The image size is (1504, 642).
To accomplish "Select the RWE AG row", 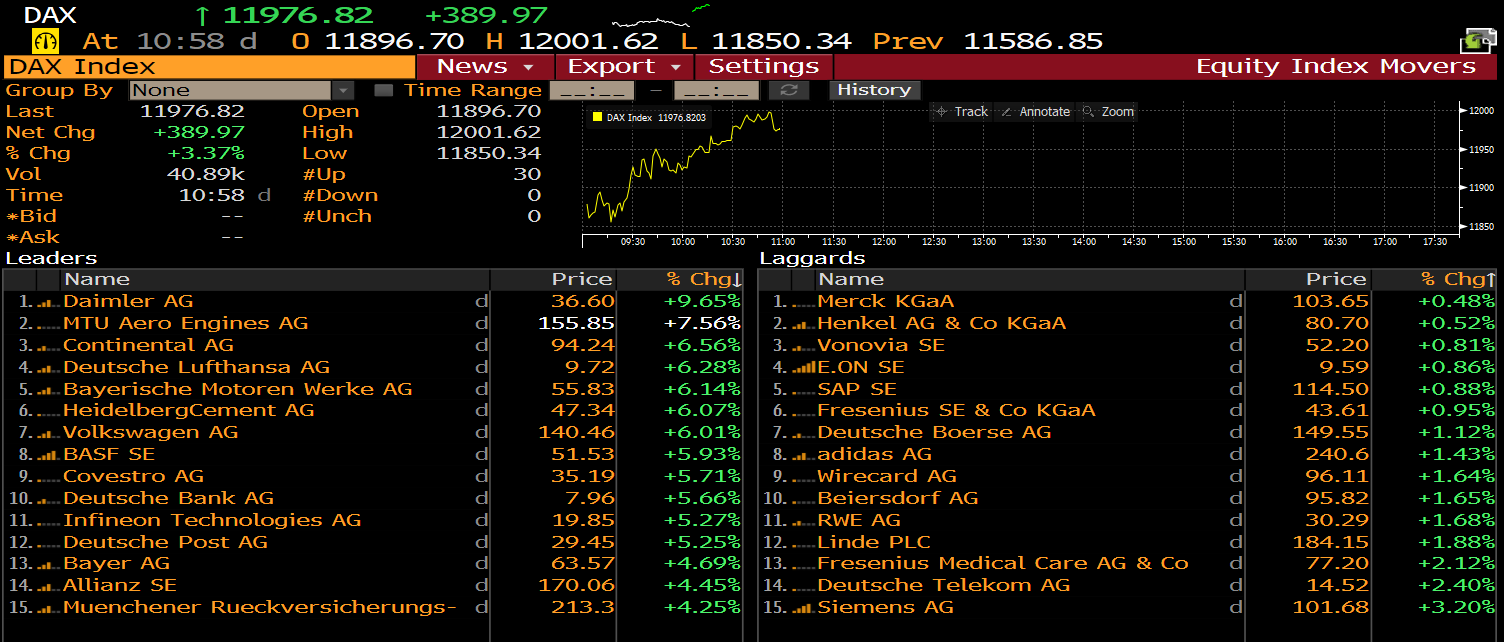I will [x=1128, y=521].
